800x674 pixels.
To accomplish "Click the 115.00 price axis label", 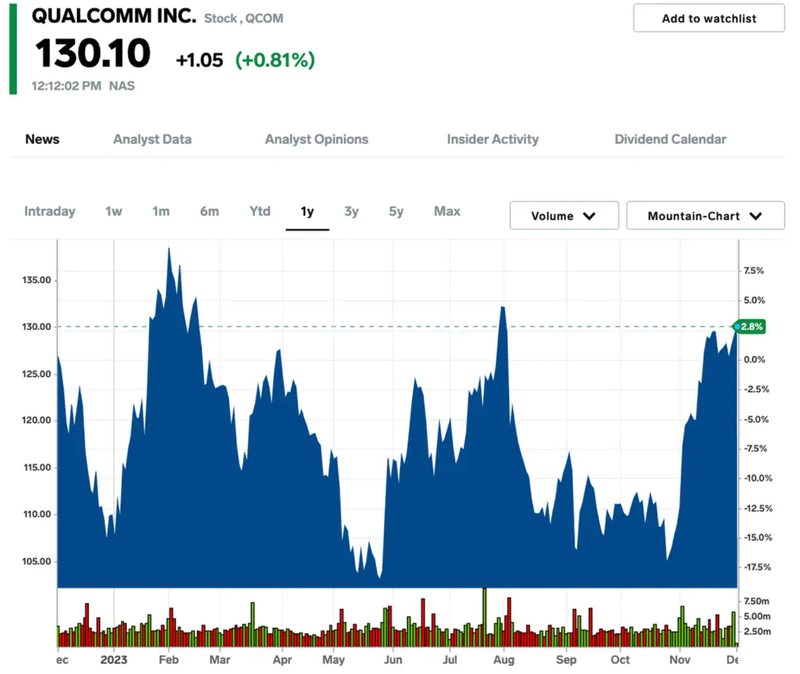I will pyautogui.click(x=37, y=467).
